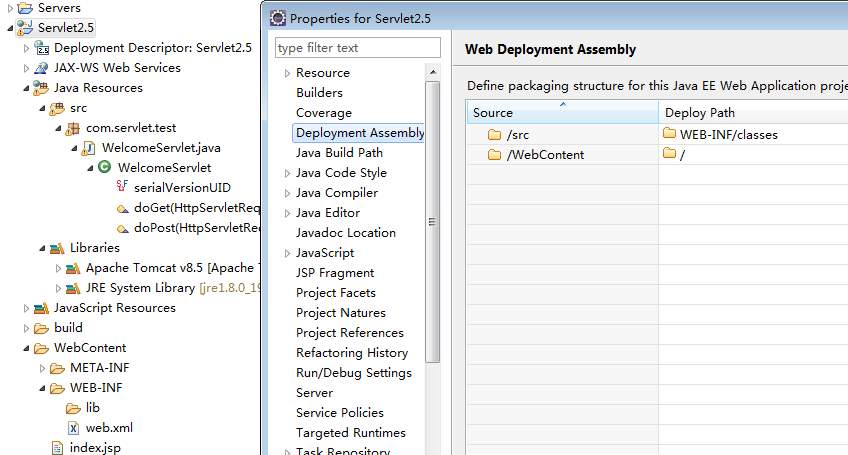Image resolution: width=848 pixels, height=455 pixels.
Task: Open the Targeted Runtimes page
Action: (350, 433)
